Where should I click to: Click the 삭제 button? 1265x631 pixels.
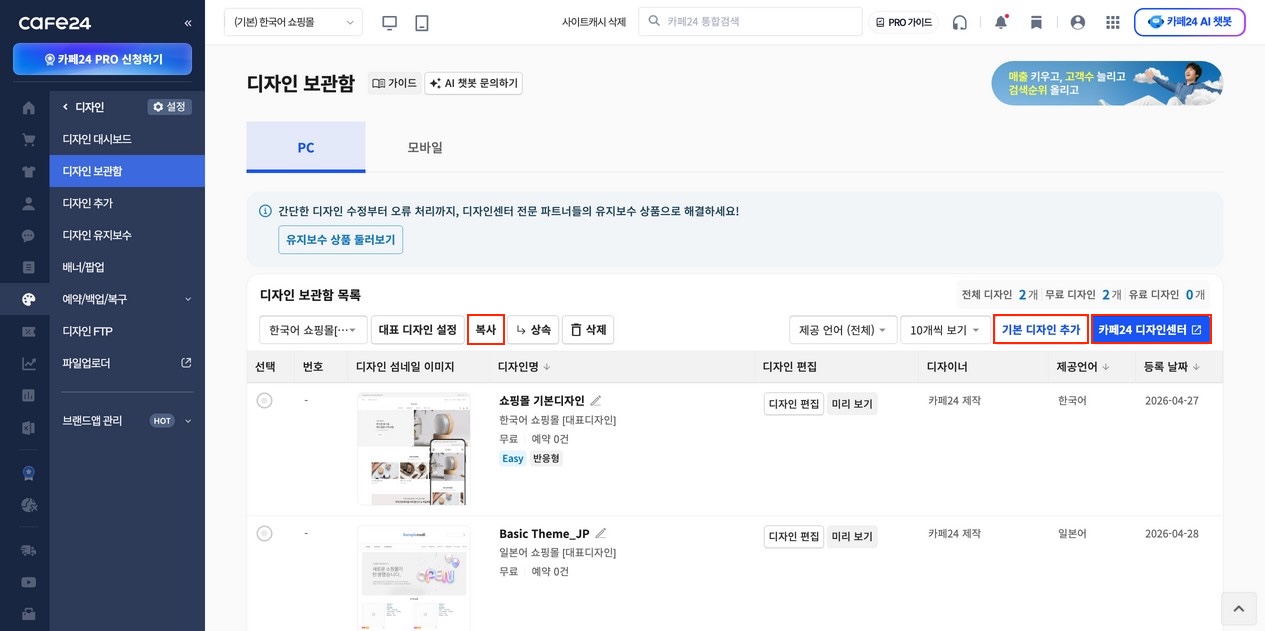pyautogui.click(x=588, y=330)
